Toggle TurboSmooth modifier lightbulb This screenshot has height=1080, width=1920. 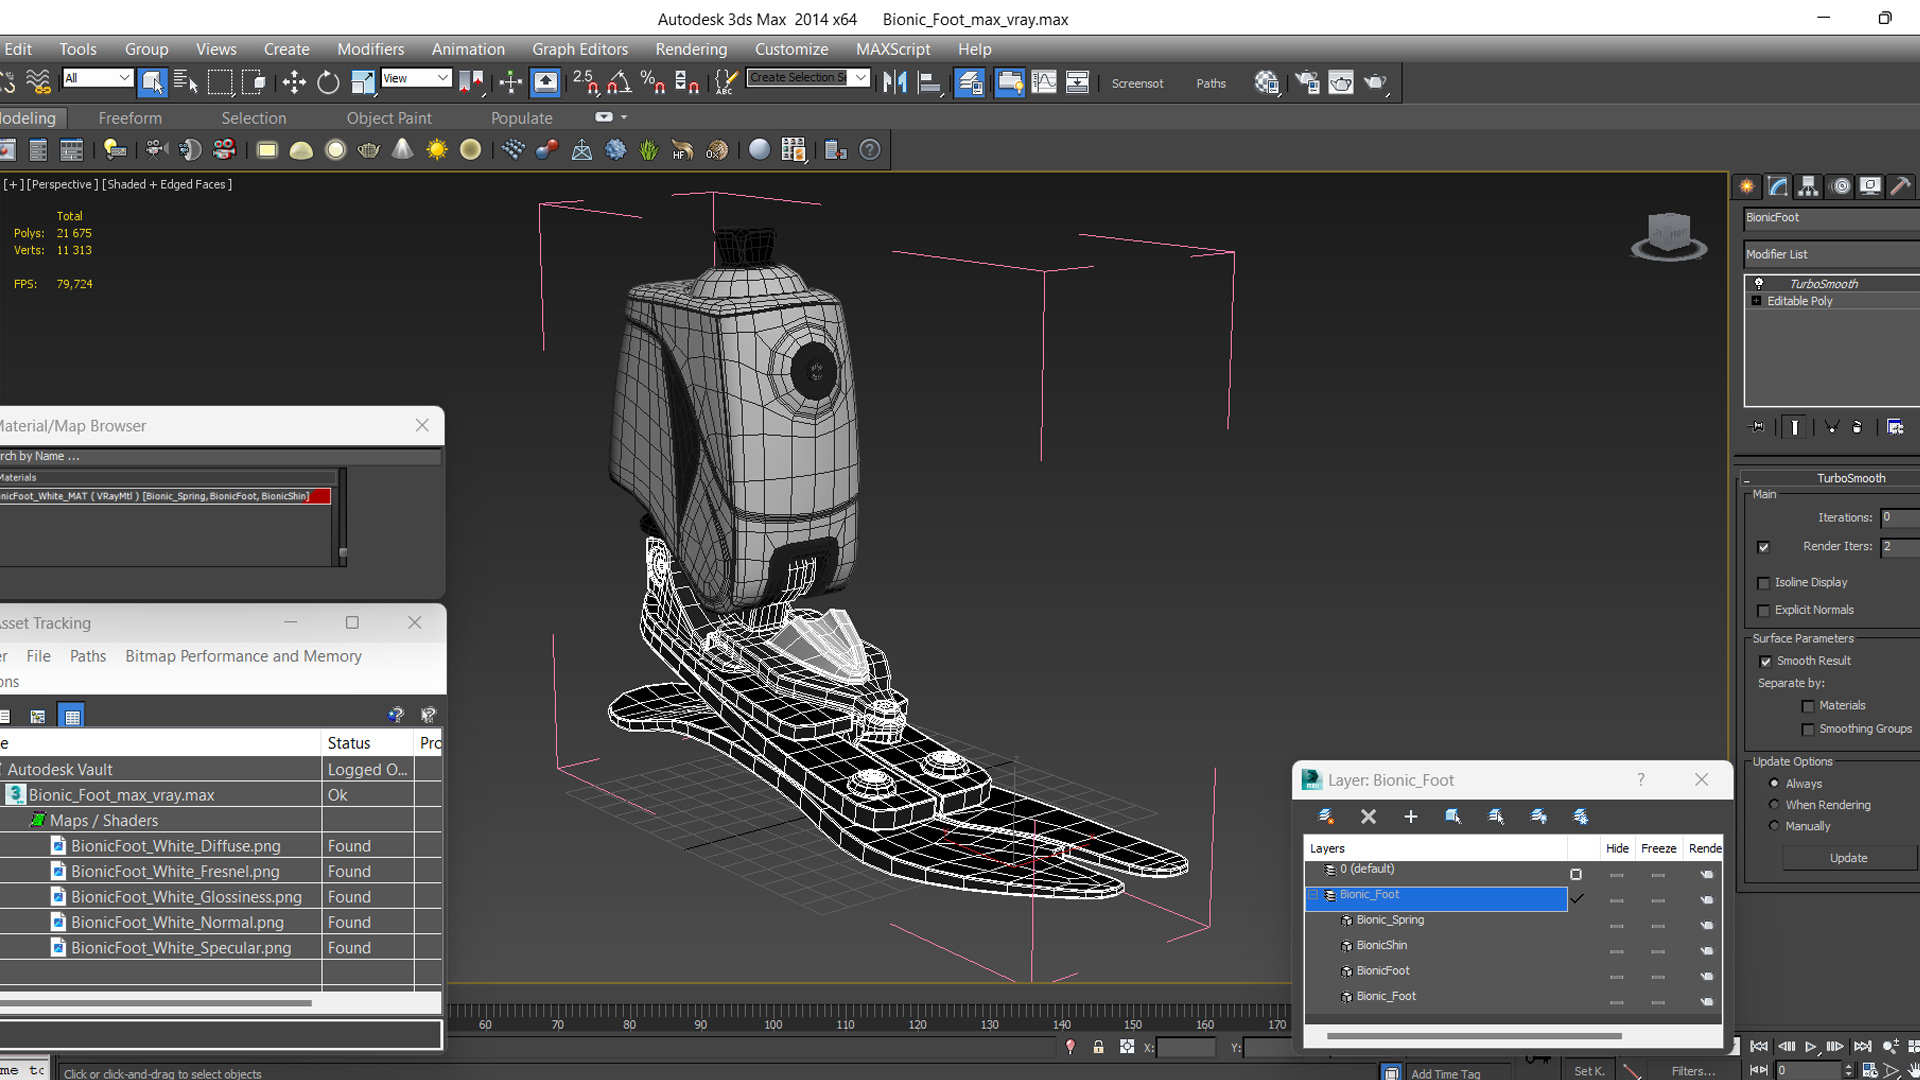coord(1759,284)
